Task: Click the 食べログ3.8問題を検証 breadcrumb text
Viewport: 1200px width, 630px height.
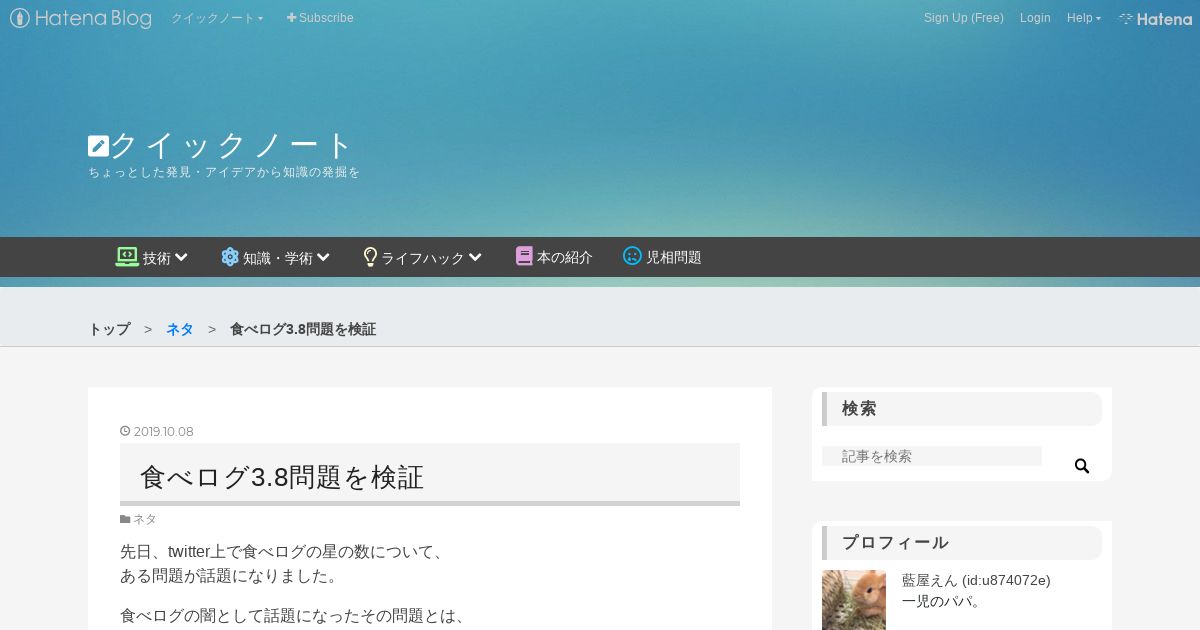Action: pyautogui.click(x=303, y=329)
